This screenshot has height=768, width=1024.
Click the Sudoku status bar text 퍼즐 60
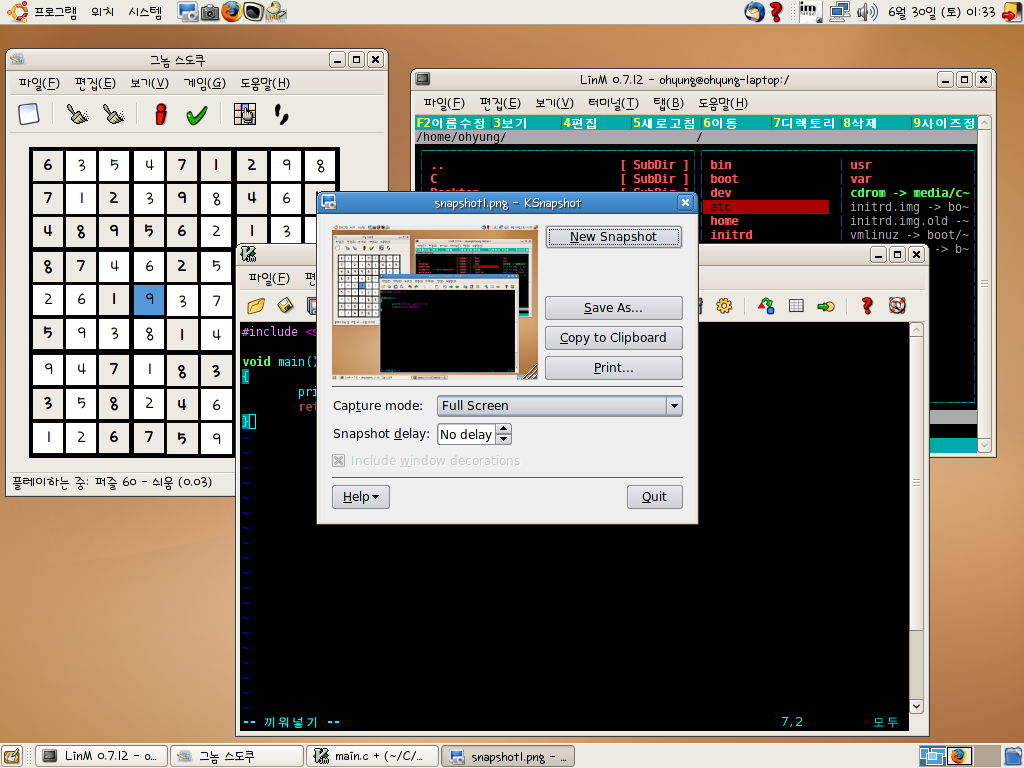116,482
